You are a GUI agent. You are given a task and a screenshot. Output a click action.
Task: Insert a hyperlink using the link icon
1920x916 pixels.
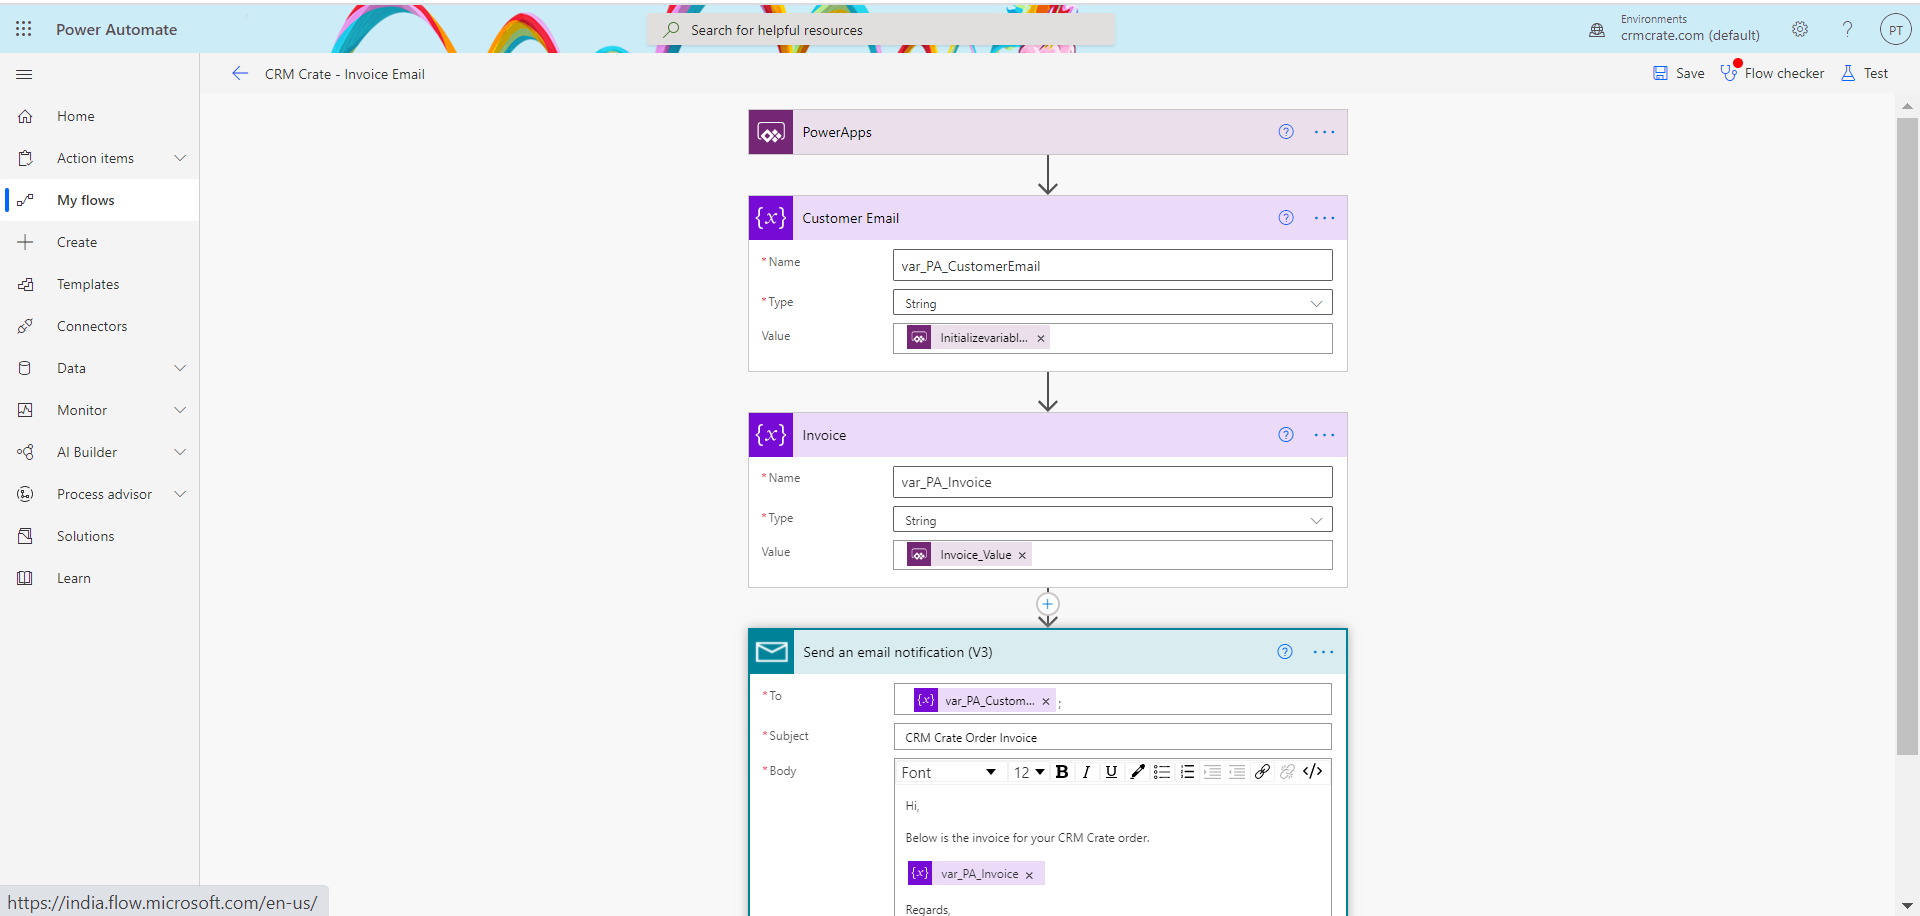tap(1261, 771)
